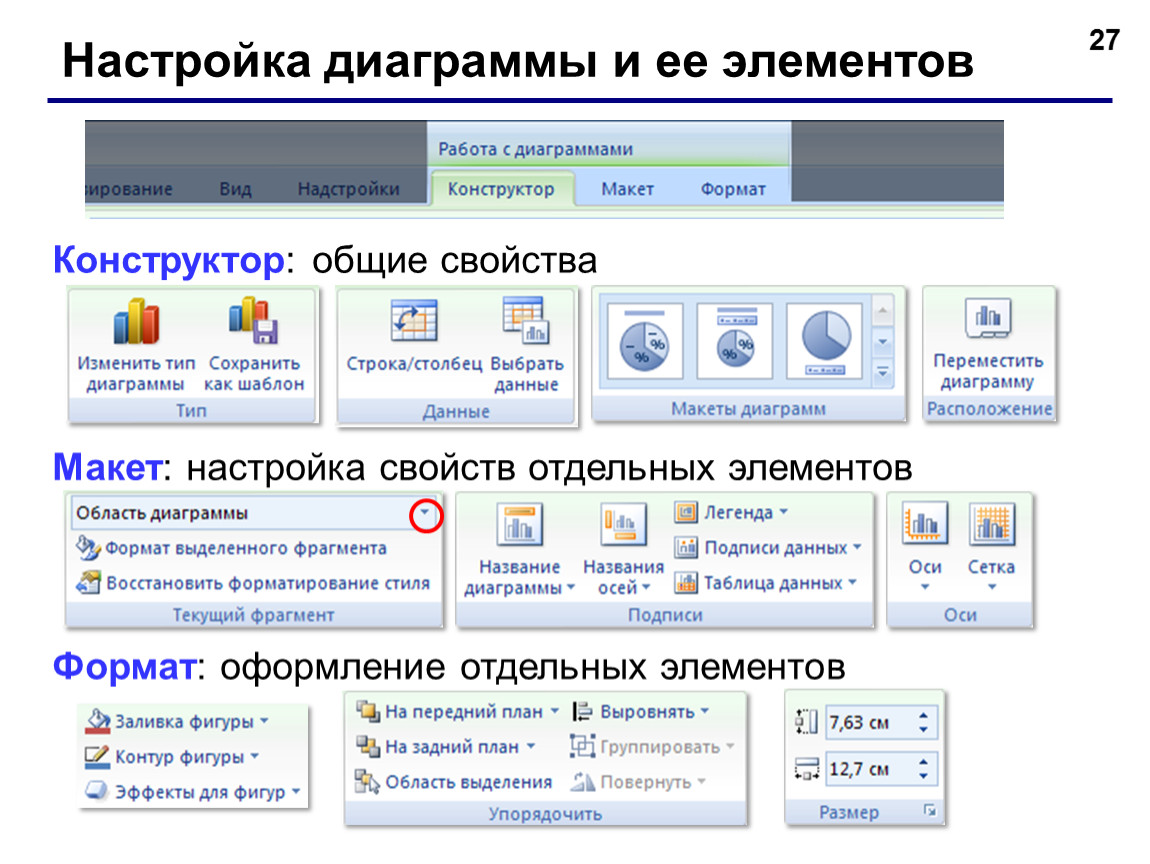Click the Оси chart axes icon
This screenshot has height=864, width=1150.
[925, 524]
